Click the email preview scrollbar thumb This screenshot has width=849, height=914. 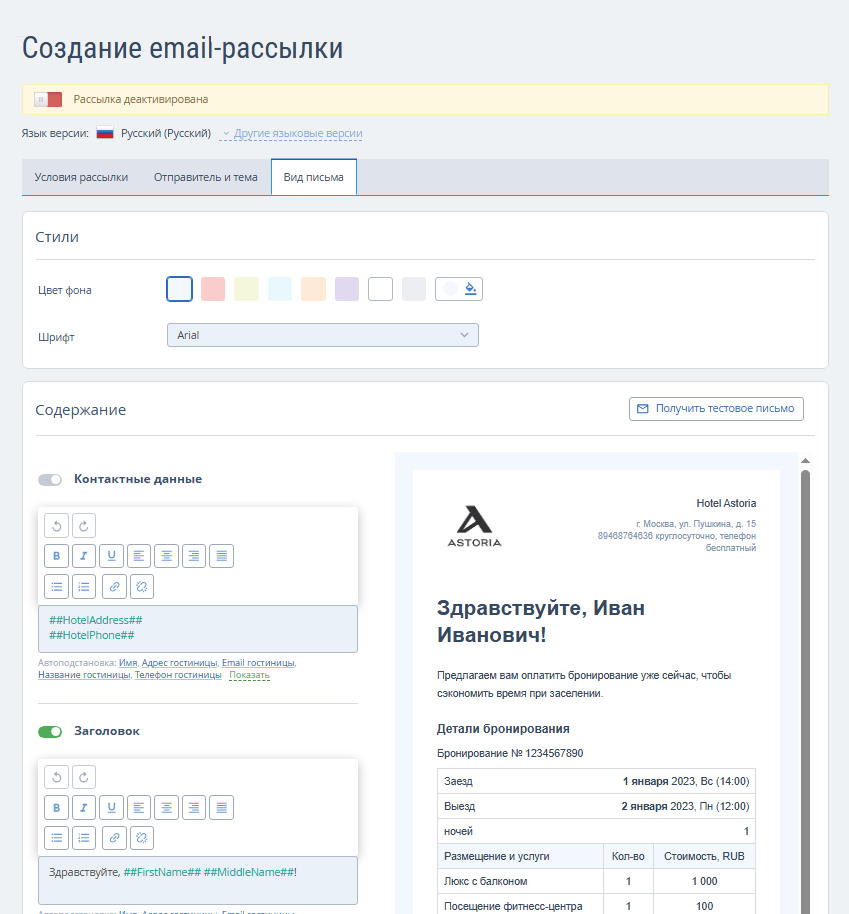click(x=805, y=692)
